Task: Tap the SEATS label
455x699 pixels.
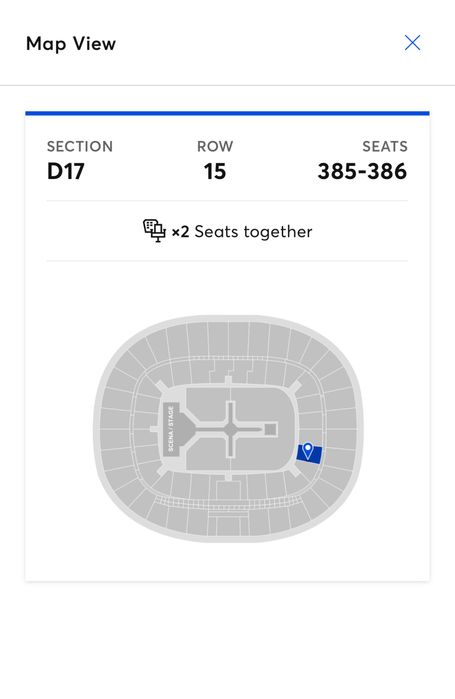Action: click(x=385, y=146)
